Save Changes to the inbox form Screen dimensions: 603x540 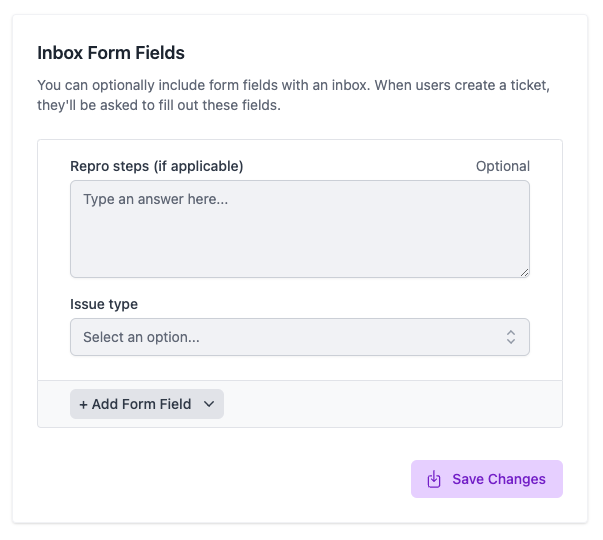[487, 479]
